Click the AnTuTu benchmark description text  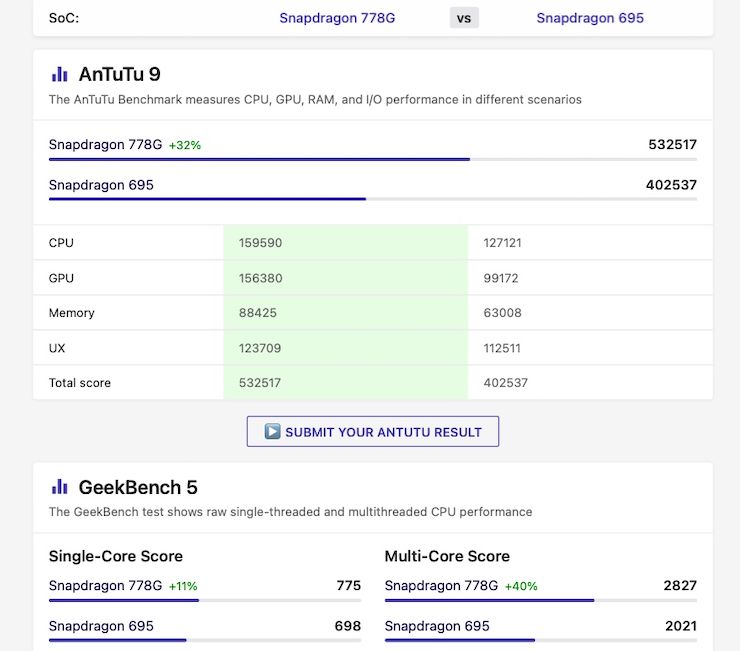pyautogui.click(x=315, y=100)
